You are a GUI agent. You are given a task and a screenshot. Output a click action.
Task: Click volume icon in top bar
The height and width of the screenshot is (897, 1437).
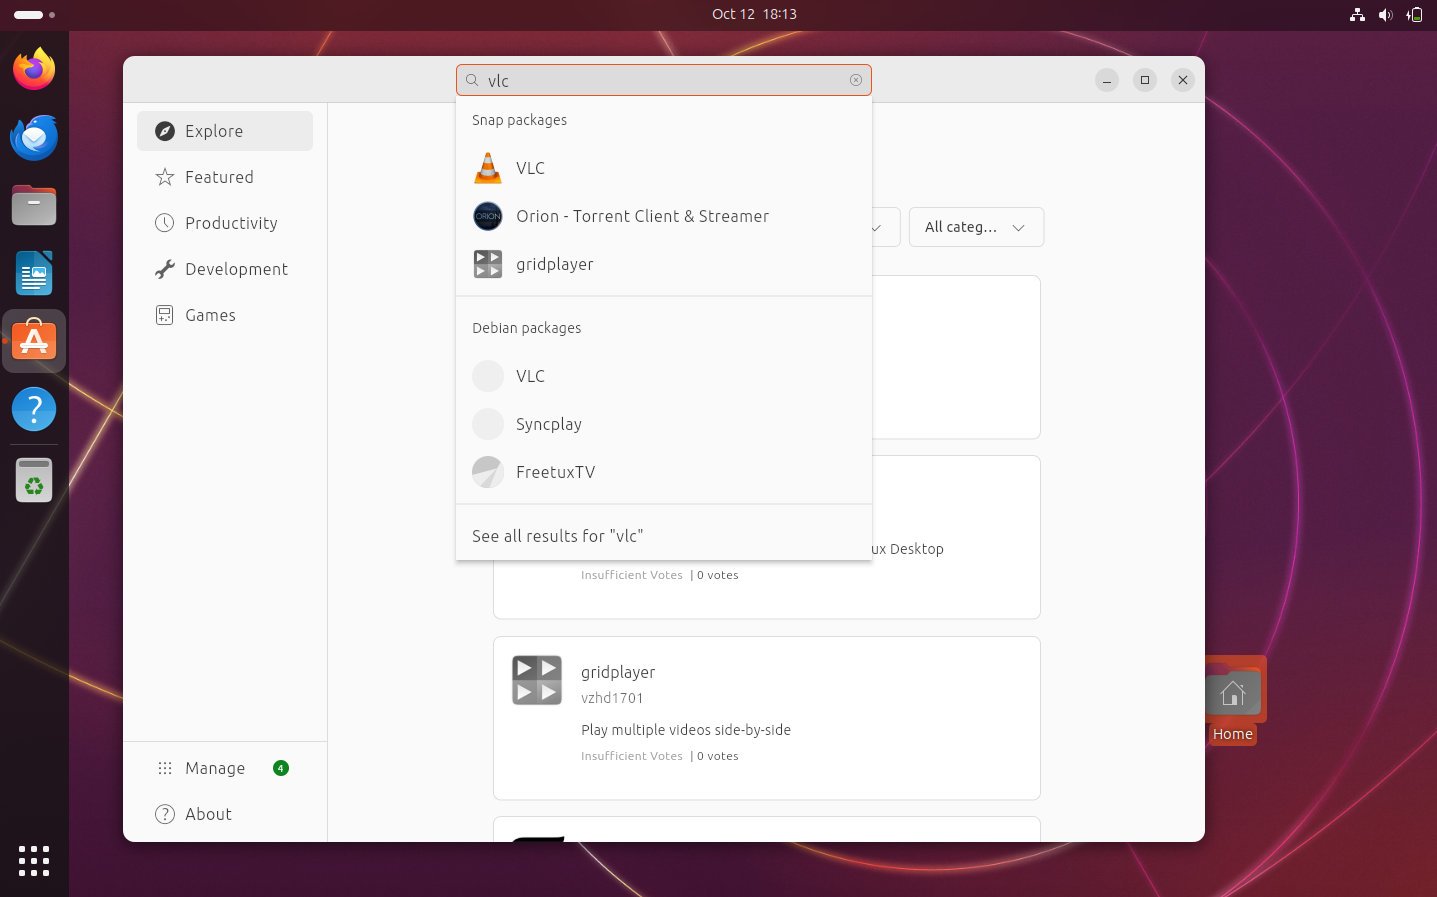click(x=1385, y=14)
